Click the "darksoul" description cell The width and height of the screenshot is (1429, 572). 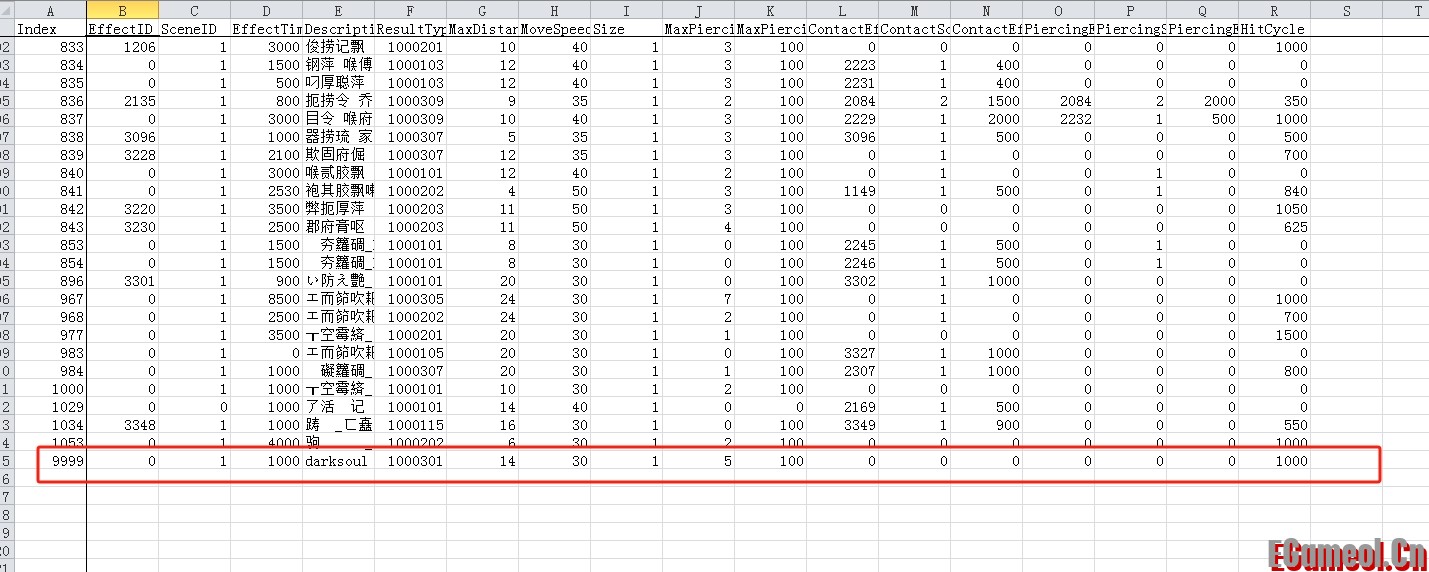coord(338,461)
